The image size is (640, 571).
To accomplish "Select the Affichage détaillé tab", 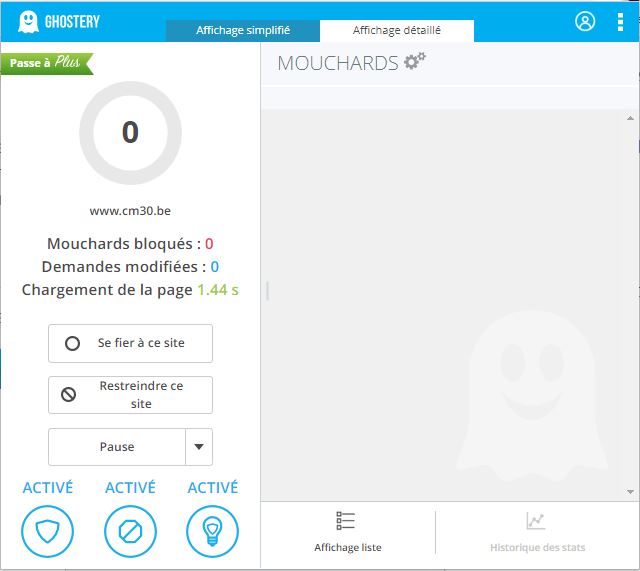I will 397,31.
